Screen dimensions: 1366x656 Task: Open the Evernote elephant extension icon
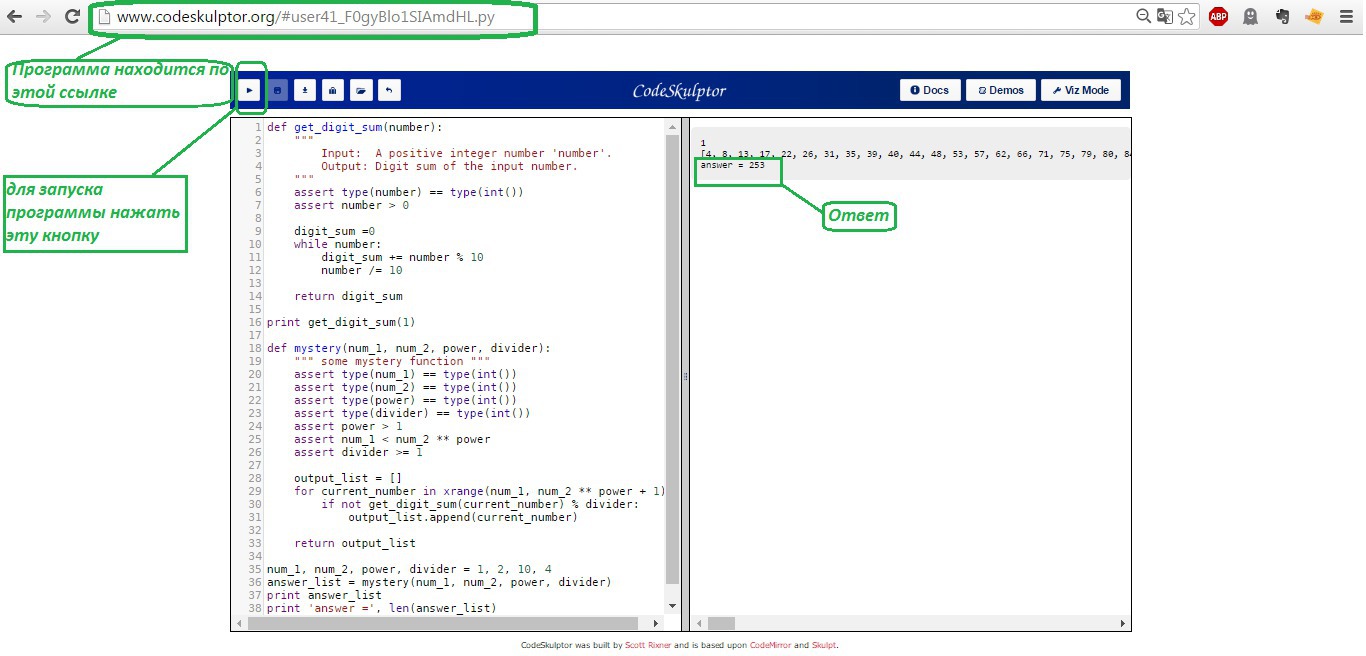pyautogui.click(x=1283, y=16)
